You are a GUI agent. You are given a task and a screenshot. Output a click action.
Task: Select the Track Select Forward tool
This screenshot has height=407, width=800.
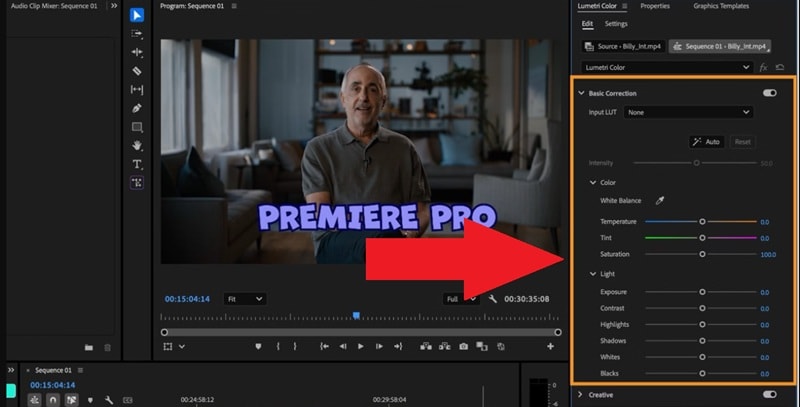(x=137, y=34)
